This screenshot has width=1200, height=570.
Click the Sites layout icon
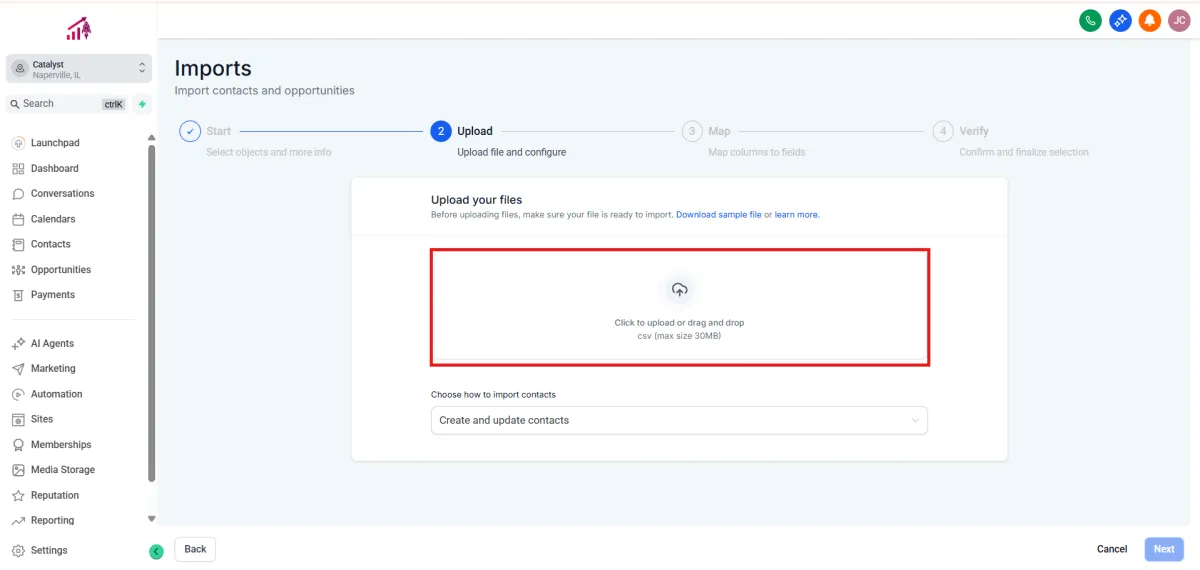click(18, 419)
